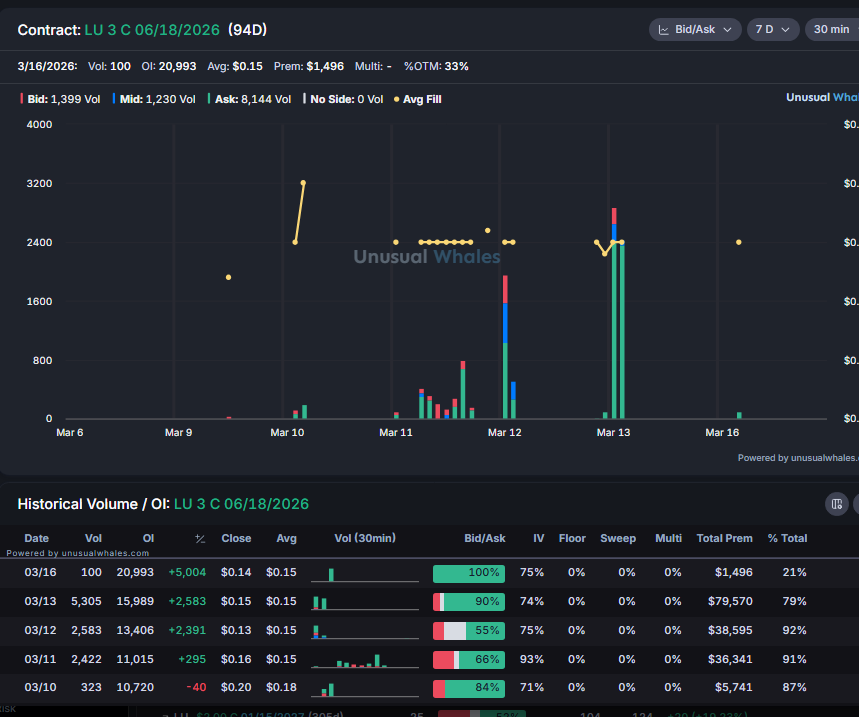This screenshot has width=859, height=717.
Task: Click the % Total column header
Action: coord(787,538)
